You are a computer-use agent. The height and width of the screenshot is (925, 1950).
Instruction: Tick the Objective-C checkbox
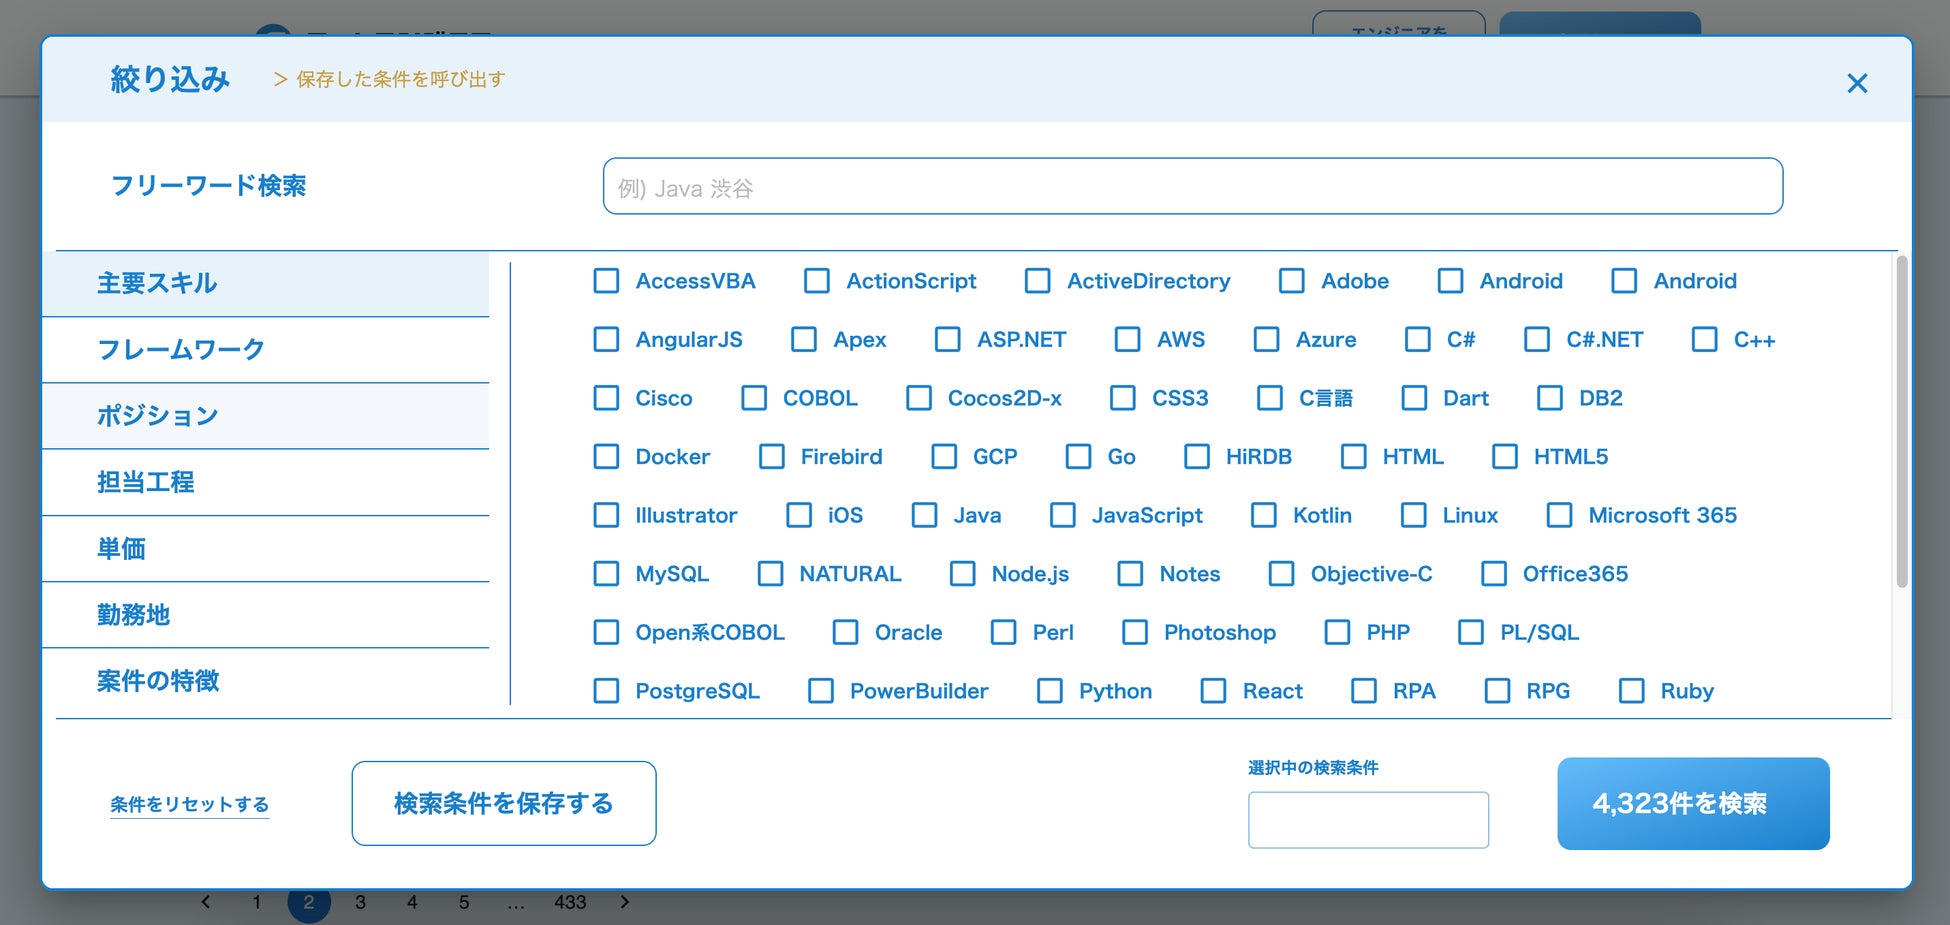point(1282,574)
